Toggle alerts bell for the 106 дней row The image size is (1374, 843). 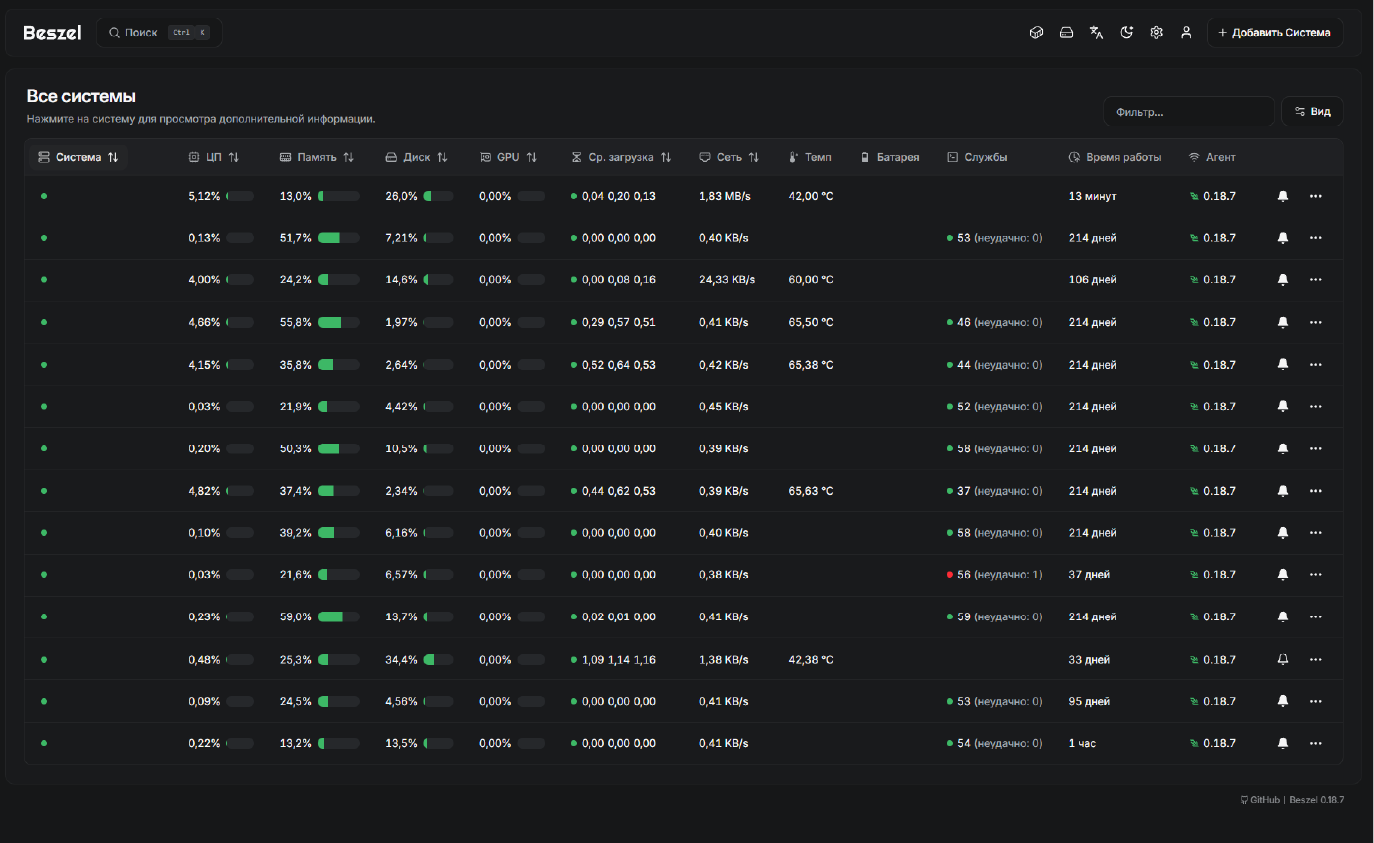[1283, 280]
